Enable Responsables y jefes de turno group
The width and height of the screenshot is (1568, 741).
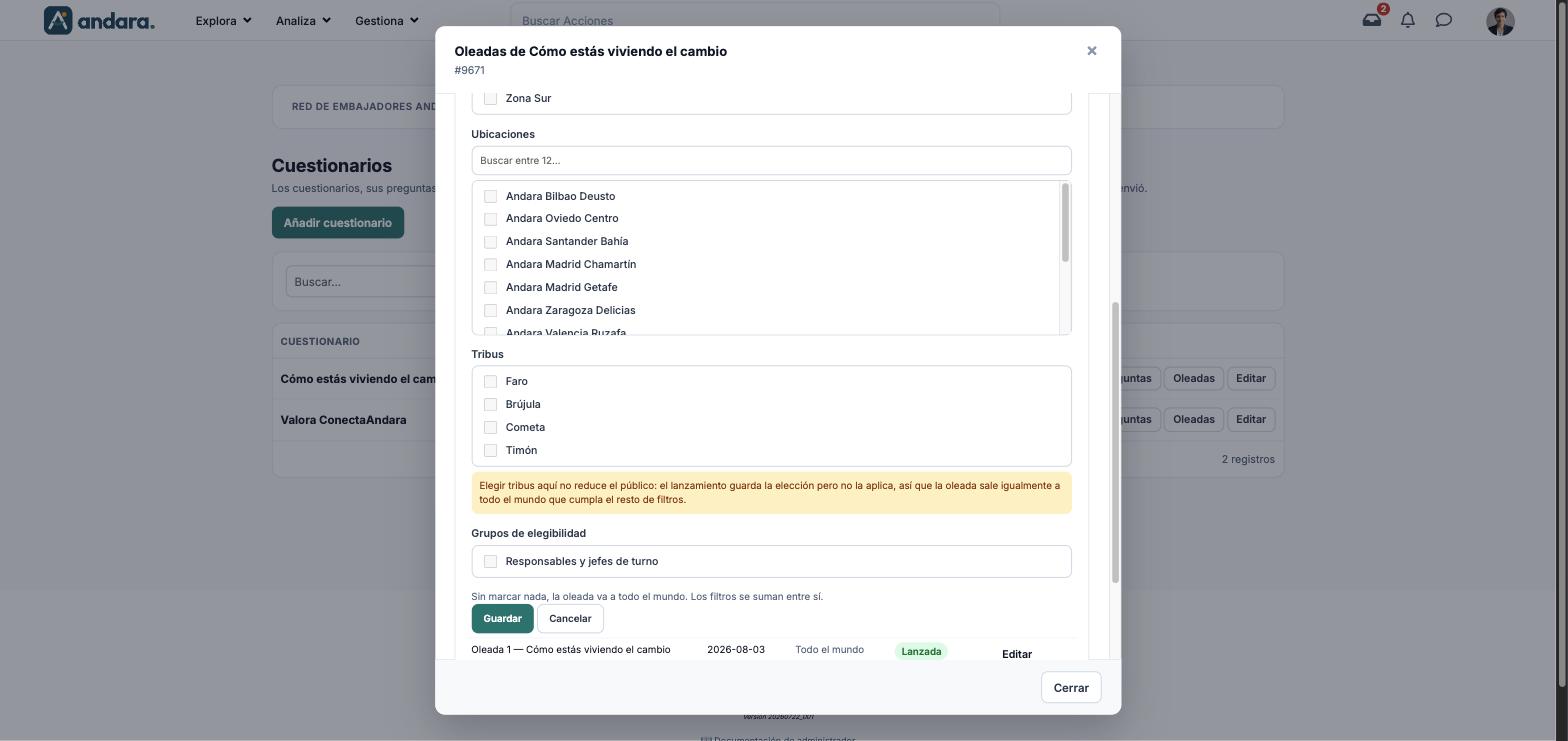(x=490, y=561)
